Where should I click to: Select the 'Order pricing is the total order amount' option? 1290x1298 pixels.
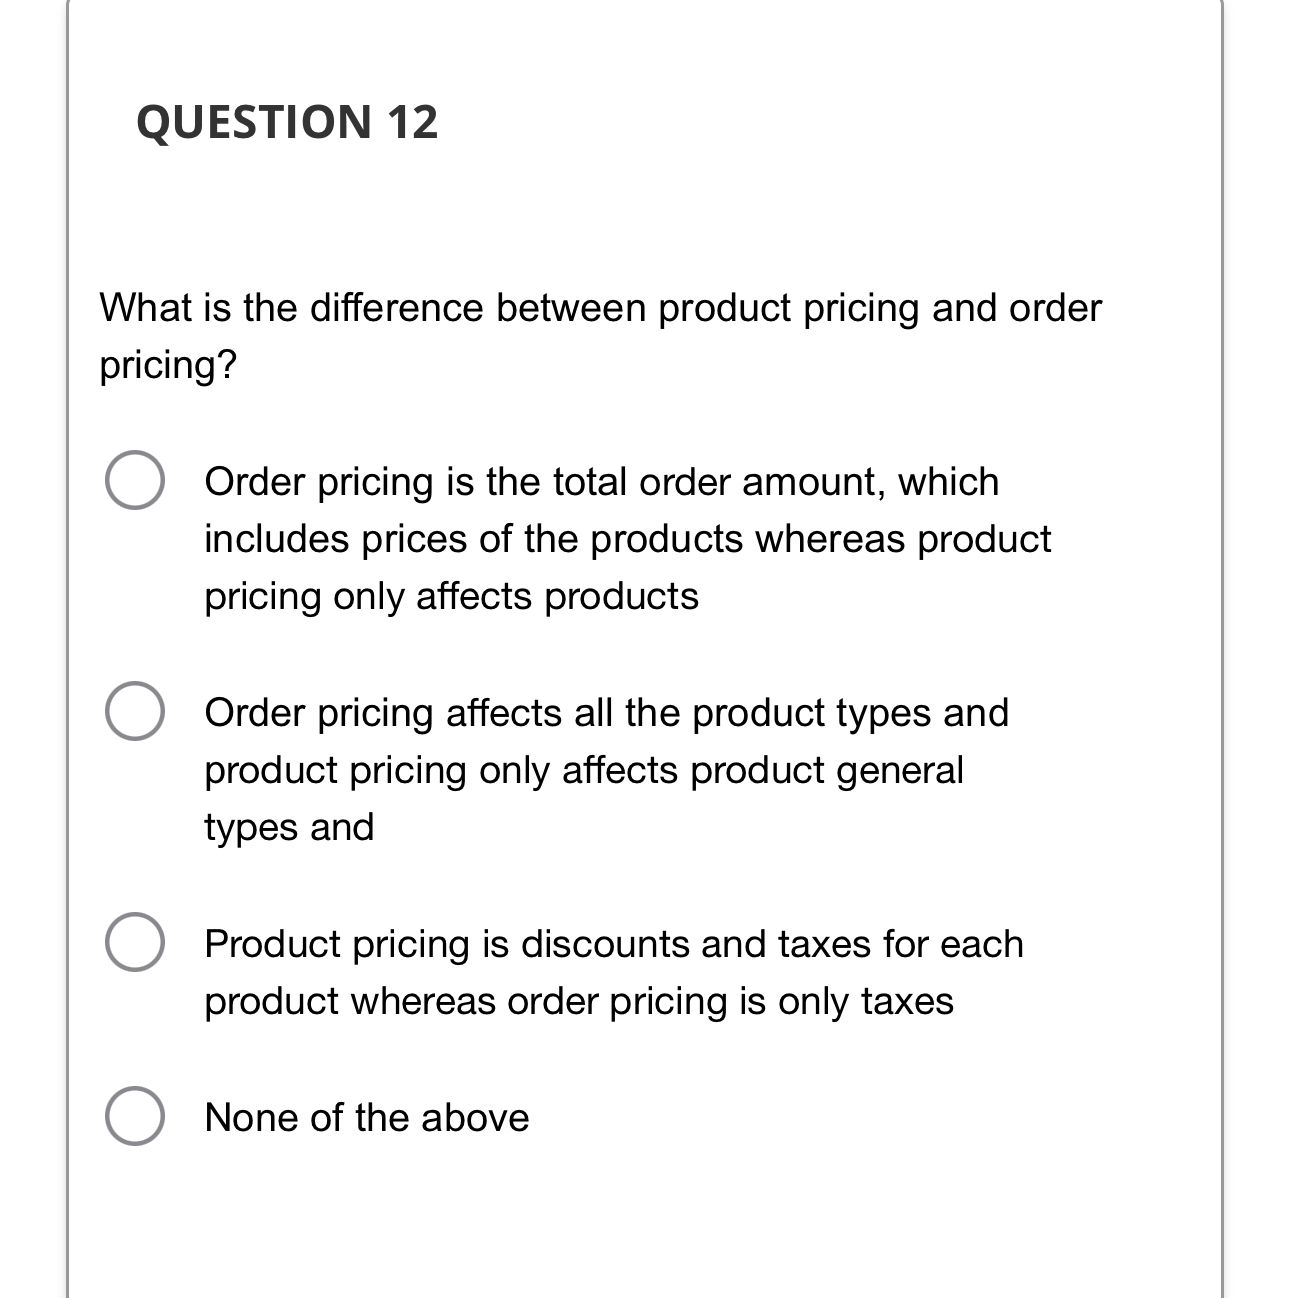click(136, 482)
